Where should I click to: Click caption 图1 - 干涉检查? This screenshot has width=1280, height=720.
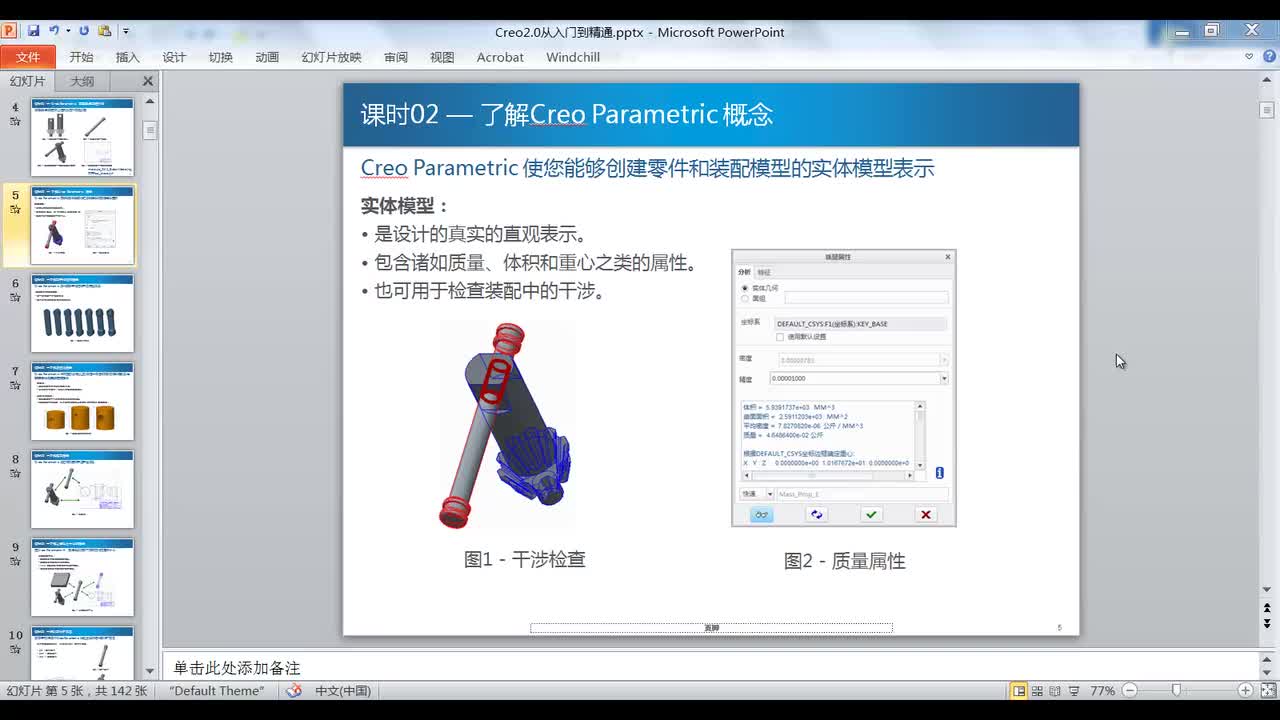point(525,560)
